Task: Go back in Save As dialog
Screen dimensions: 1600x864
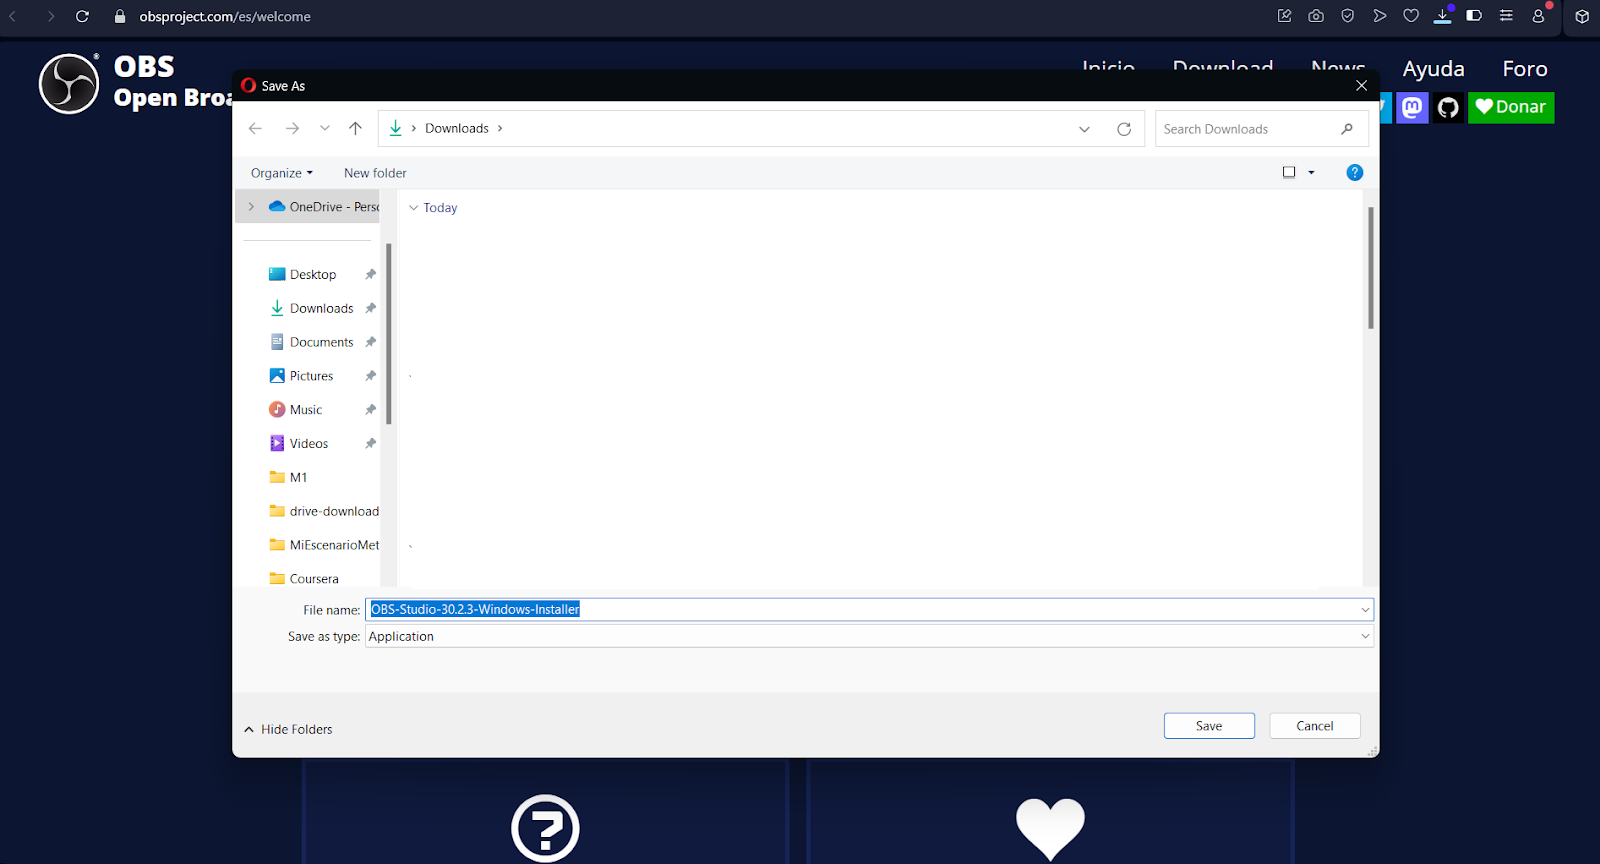Action: pos(255,128)
